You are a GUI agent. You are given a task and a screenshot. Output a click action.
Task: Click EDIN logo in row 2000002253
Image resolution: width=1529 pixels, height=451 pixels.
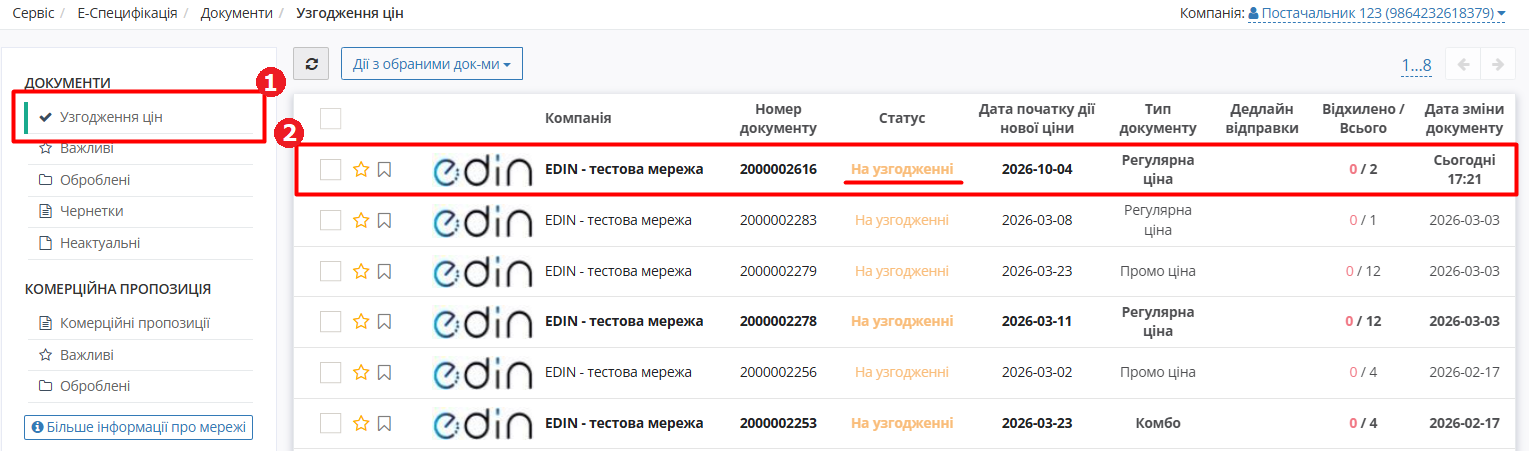(x=483, y=423)
